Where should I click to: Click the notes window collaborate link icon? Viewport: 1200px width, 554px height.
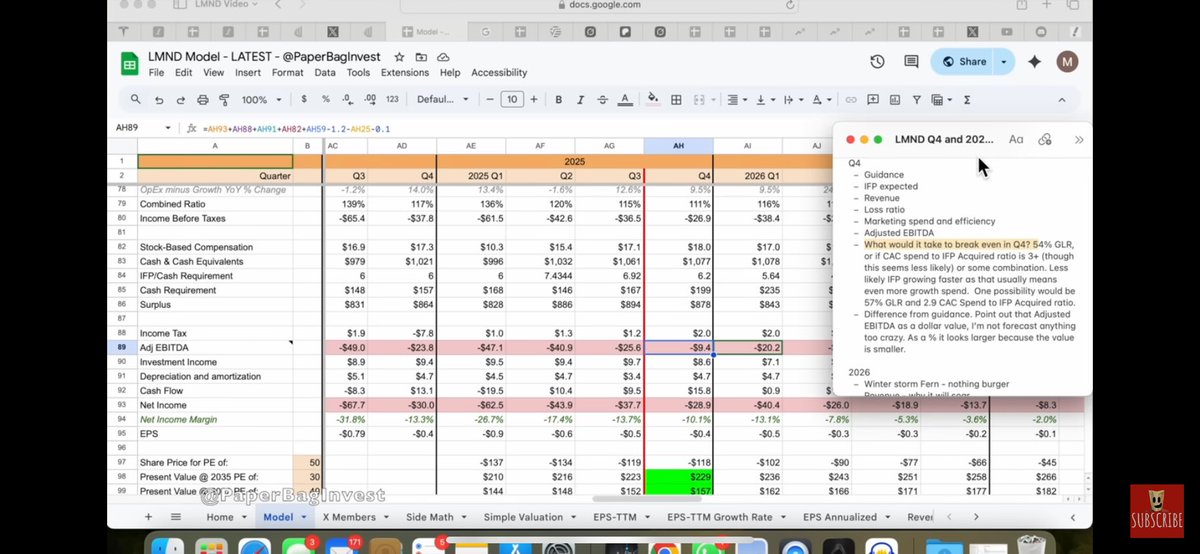[x=1045, y=140]
